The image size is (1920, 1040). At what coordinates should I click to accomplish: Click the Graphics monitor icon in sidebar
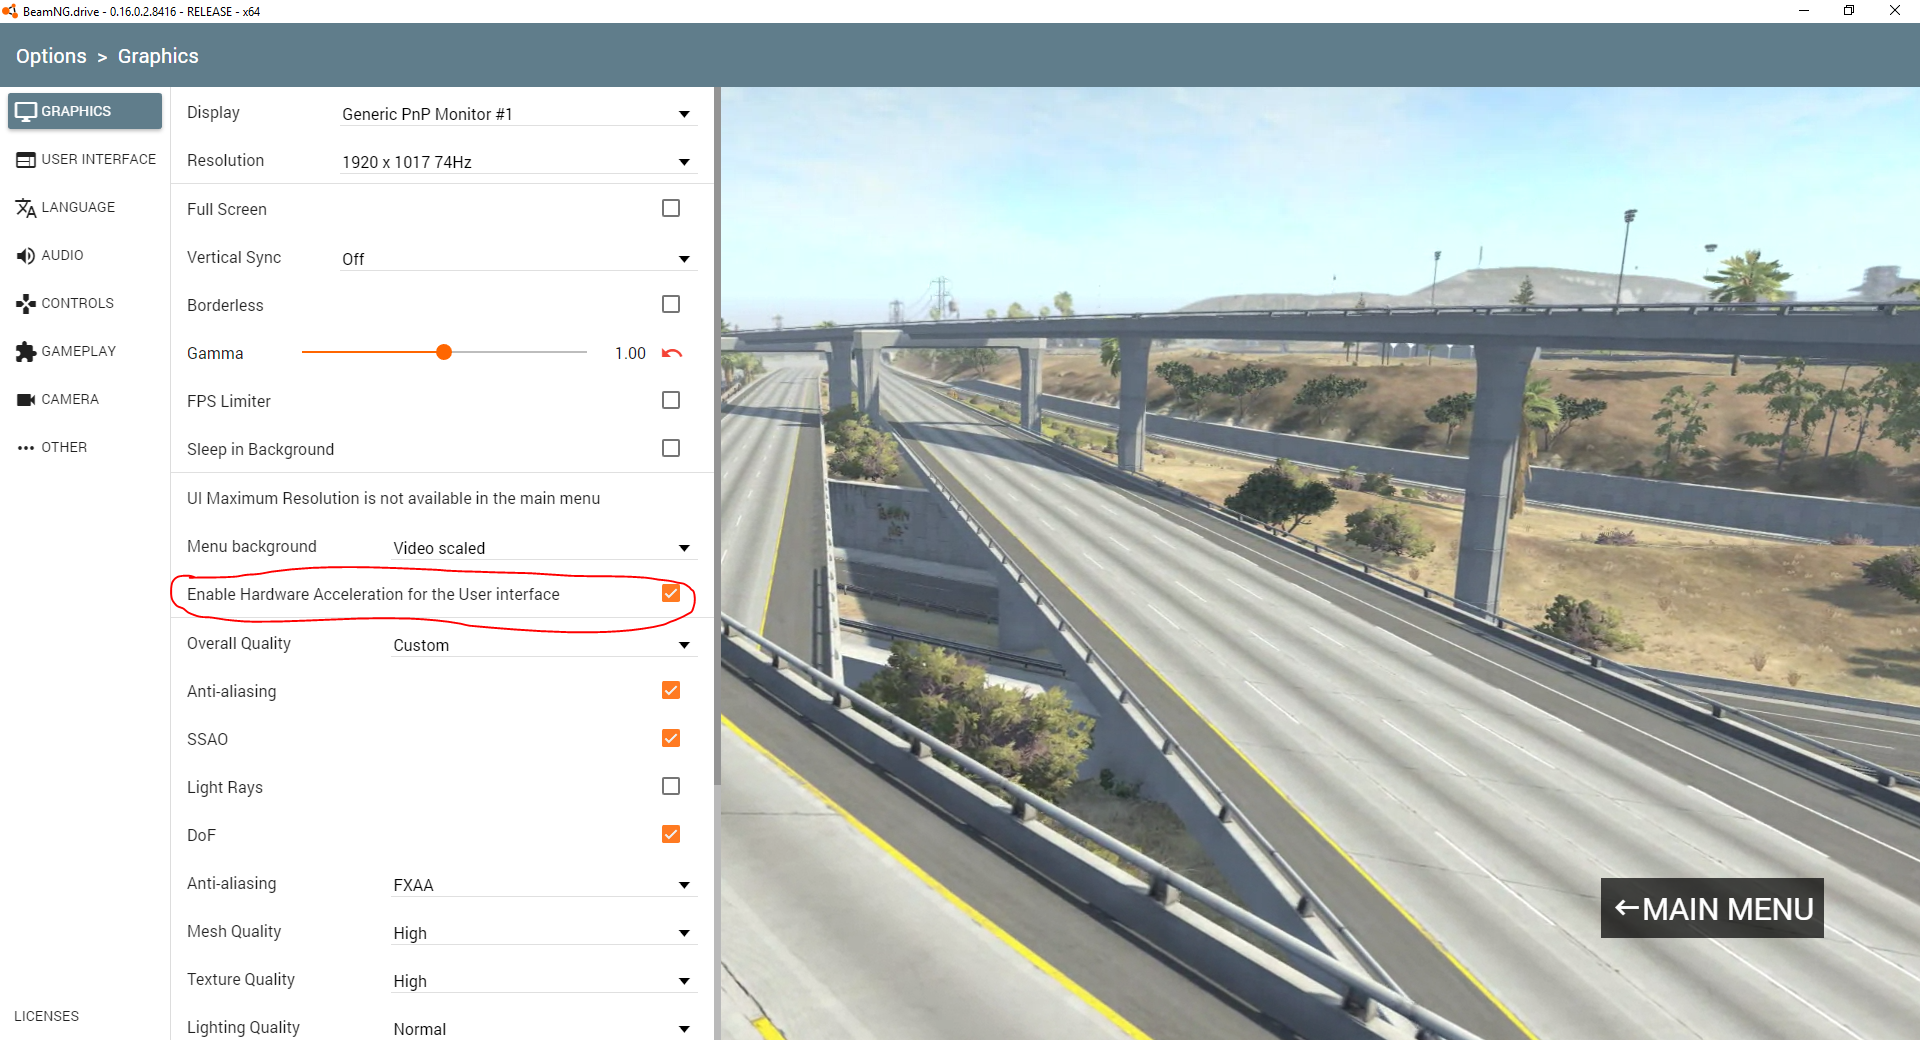tap(26, 111)
